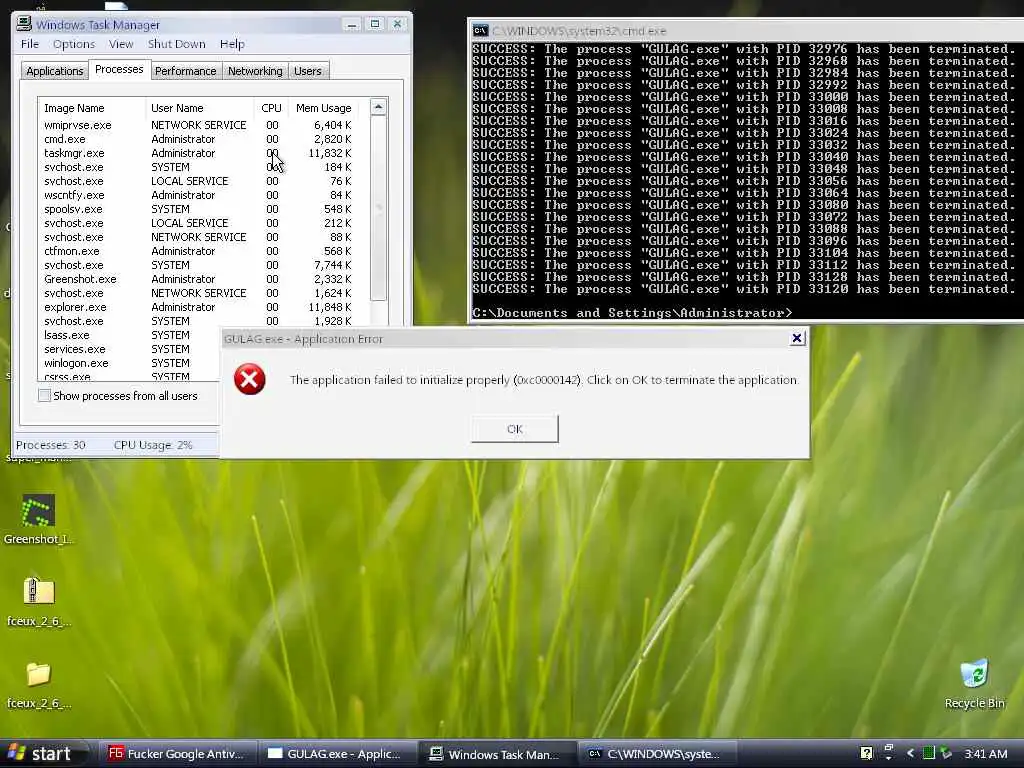Open the Shut Down menu in Task Manager
The width and height of the screenshot is (1024, 768).
[176, 44]
